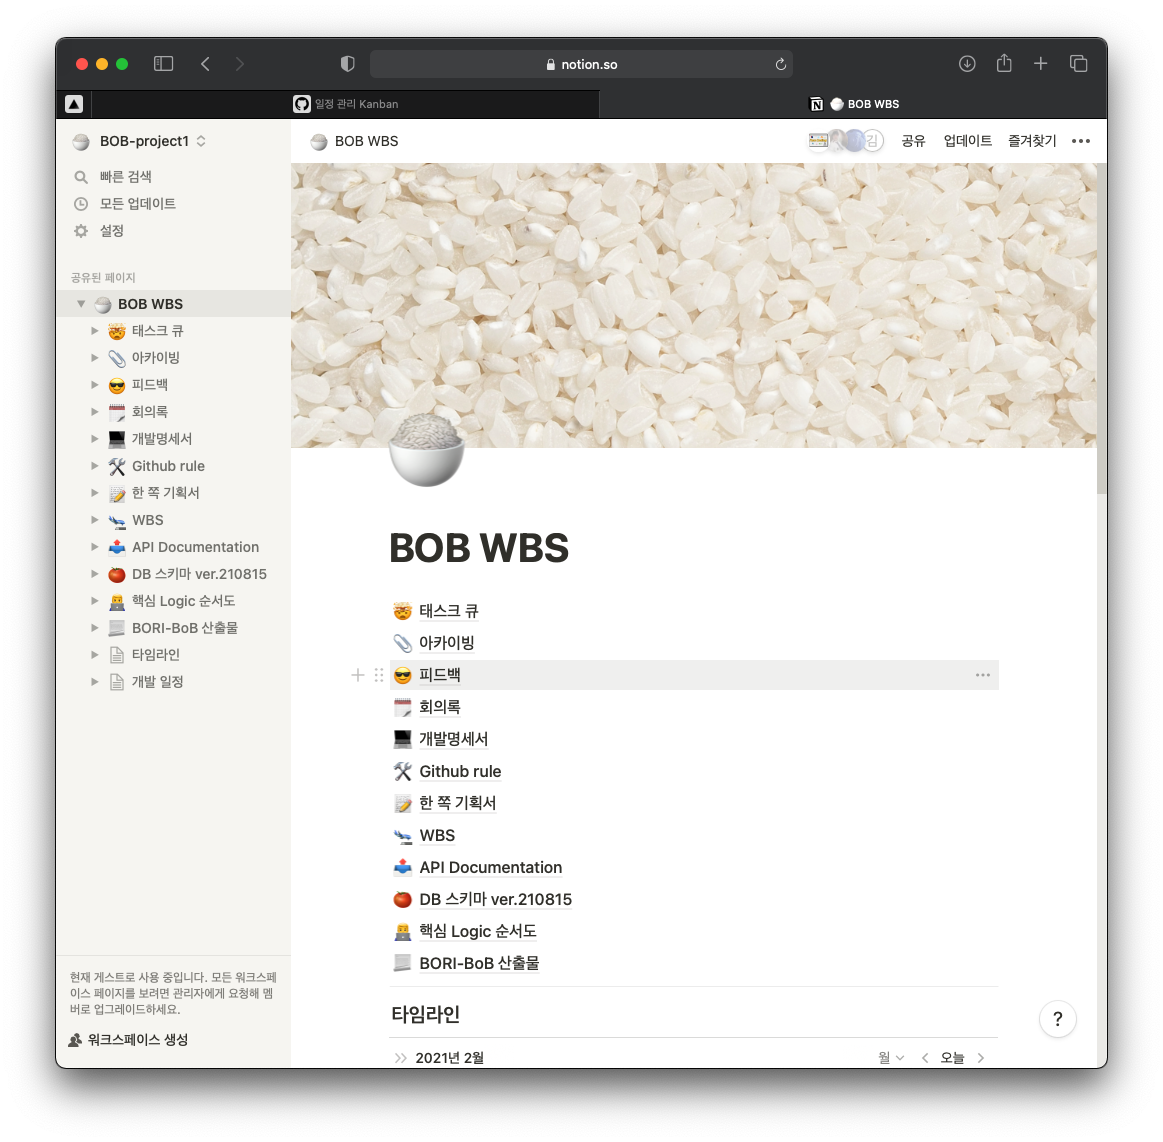The height and width of the screenshot is (1142, 1163).
Task: Expand 개발명세서 in the sidebar
Action: pyautogui.click(x=94, y=438)
